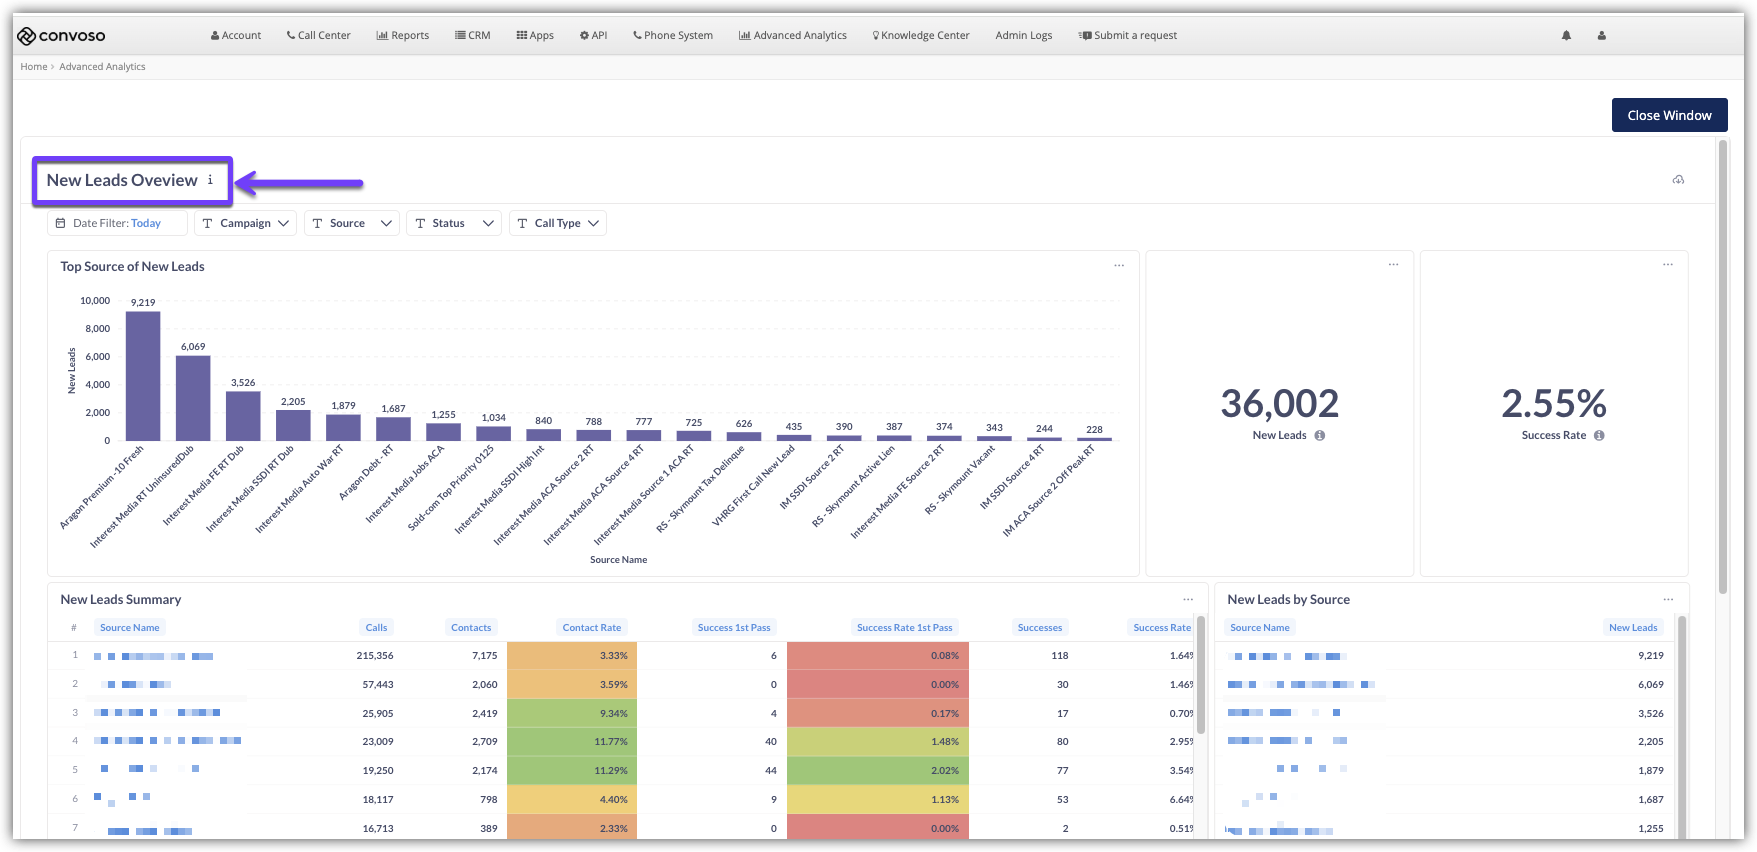Click the Convoso logo

pyautogui.click(x=62, y=36)
